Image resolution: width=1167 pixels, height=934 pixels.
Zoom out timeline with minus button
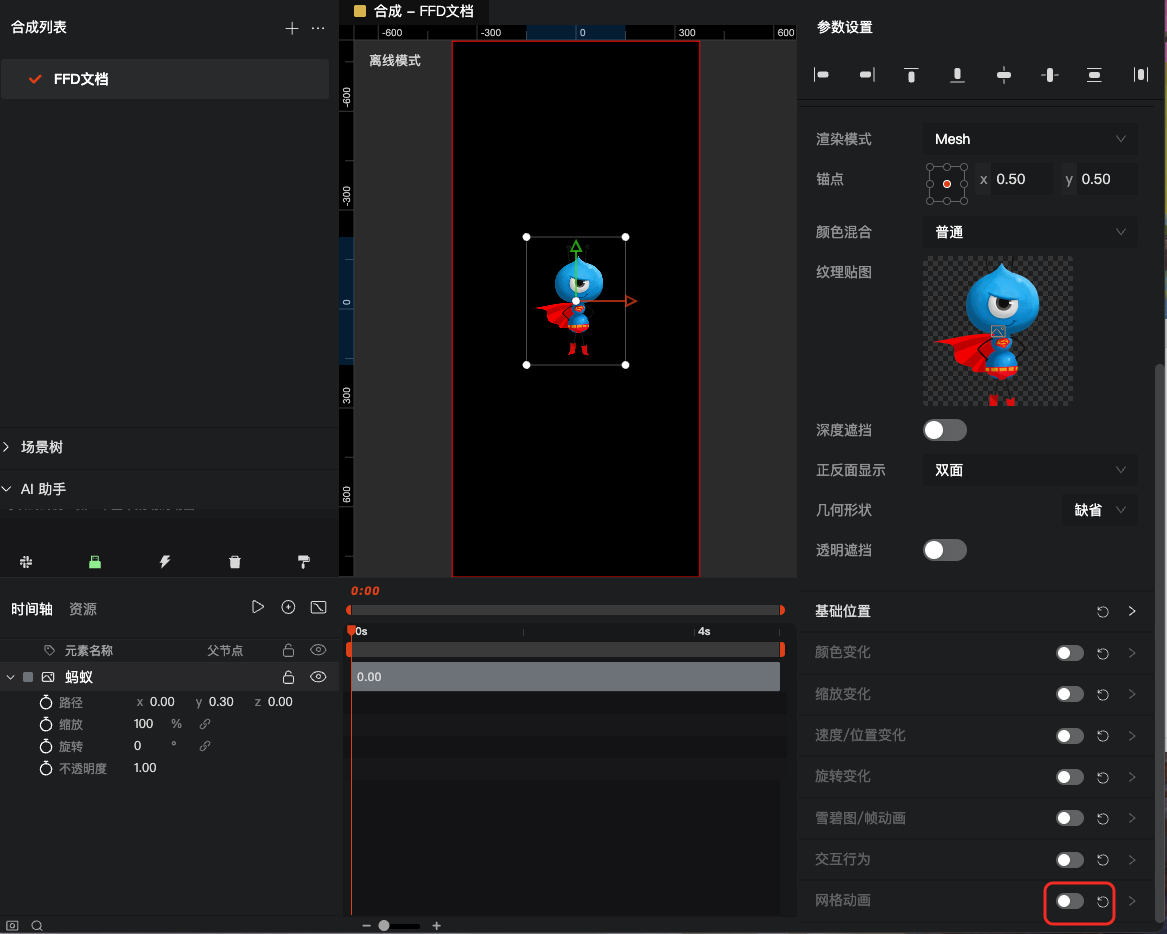pos(366,926)
